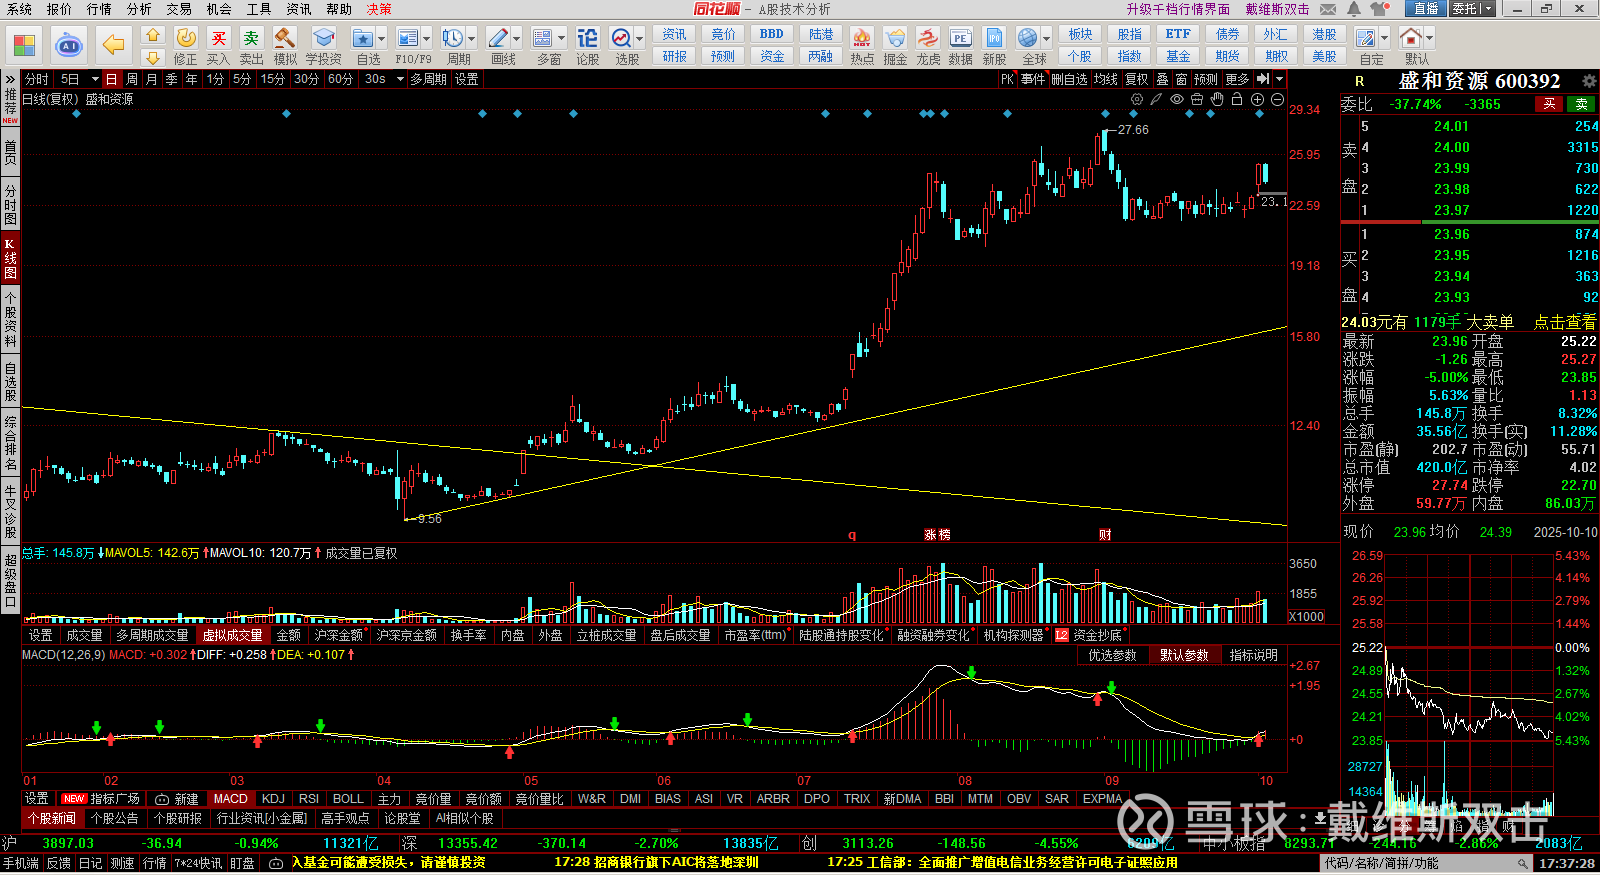Toggle the chart eye visibility icon

coord(1177,99)
